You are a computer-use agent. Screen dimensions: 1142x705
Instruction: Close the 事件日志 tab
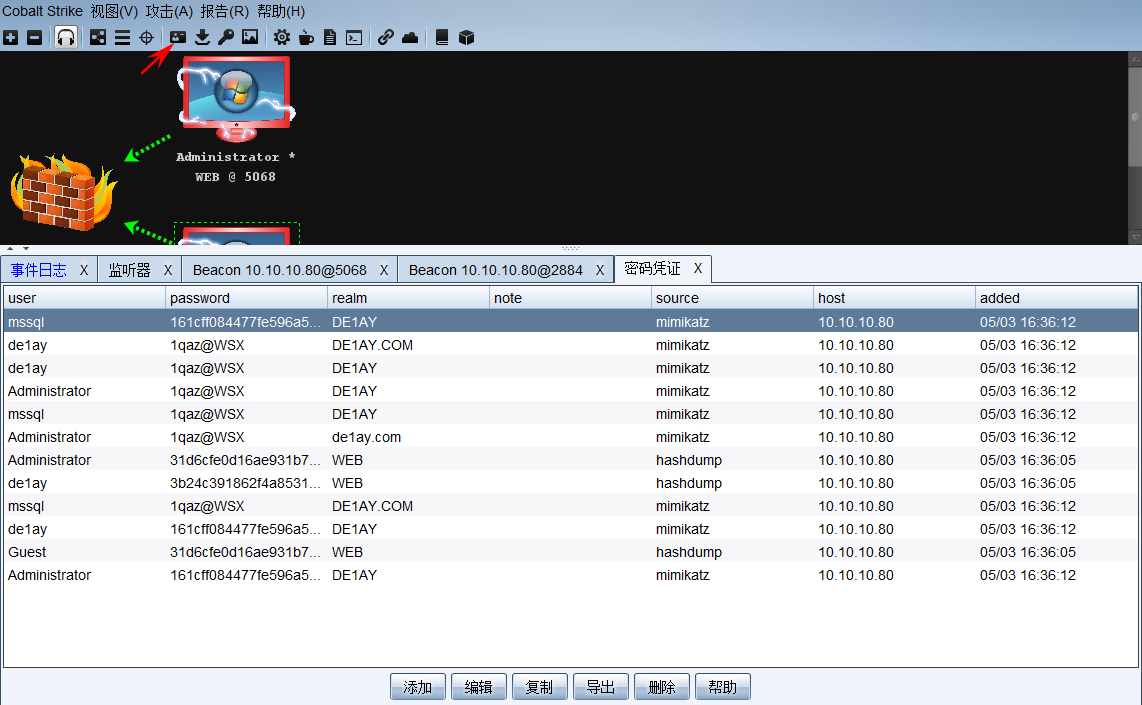[x=84, y=270]
